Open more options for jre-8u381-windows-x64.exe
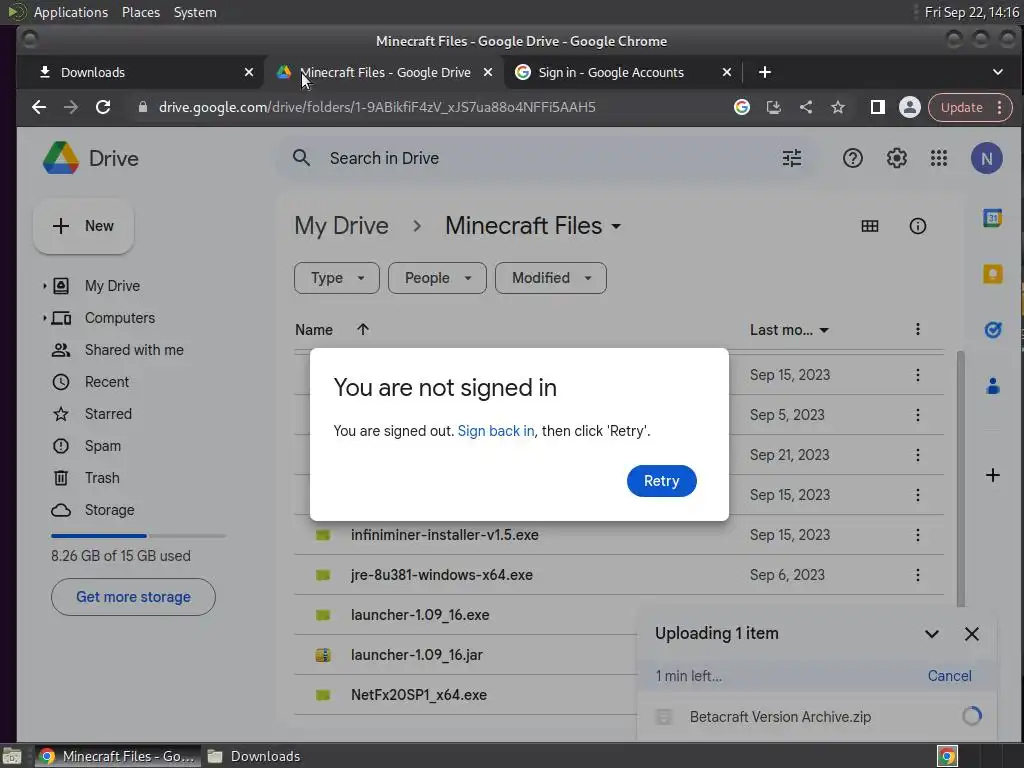1024x768 pixels. (x=918, y=575)
